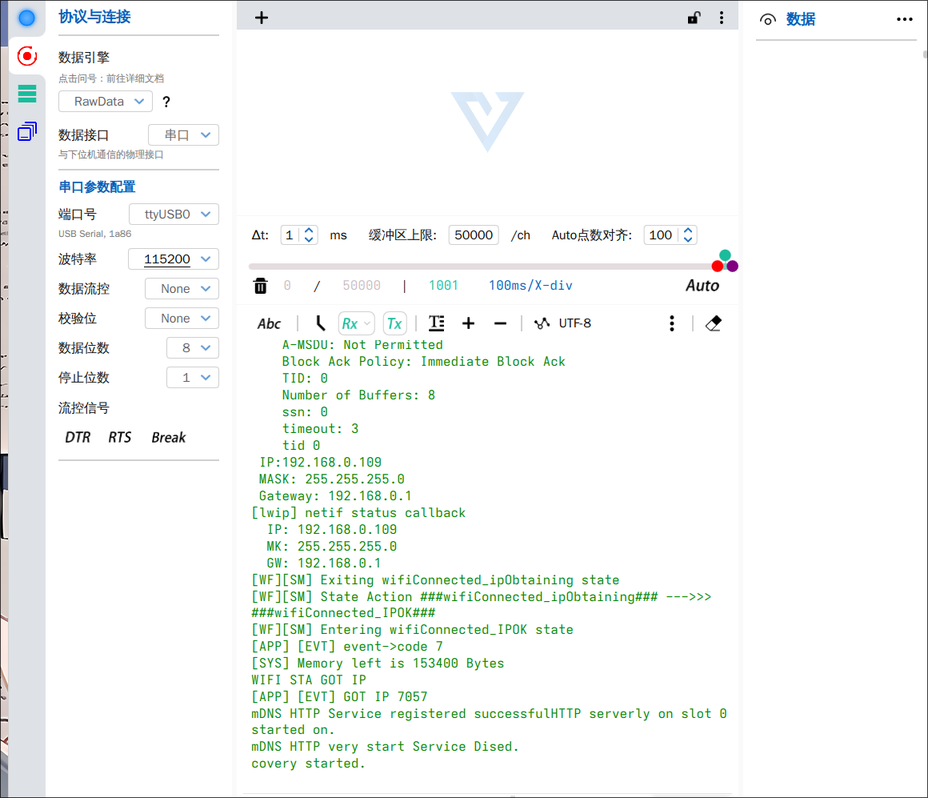
Task: Click the plus icon to add tab
Action: pyautogui.click(x=261, y=18)
